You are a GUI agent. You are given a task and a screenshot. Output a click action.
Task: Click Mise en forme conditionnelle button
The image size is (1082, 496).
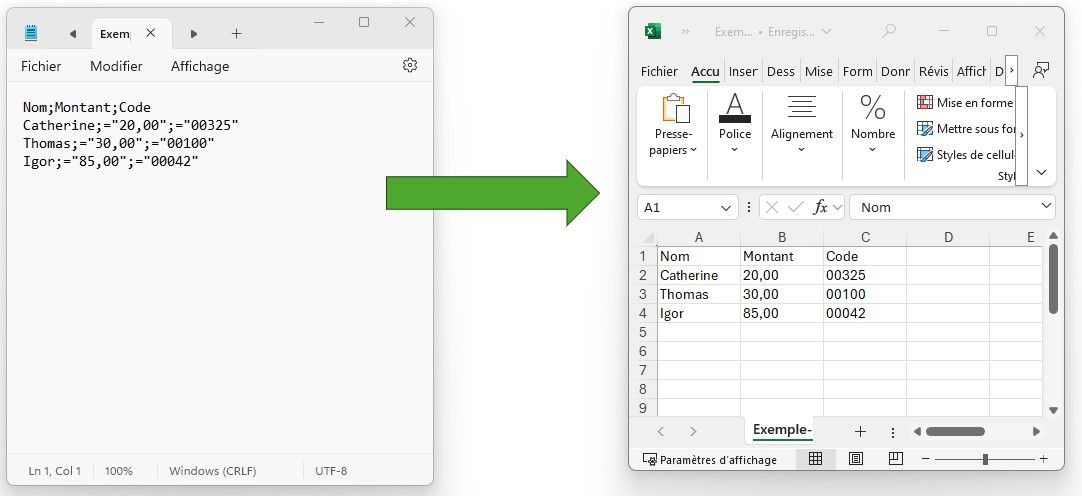tap(966, 103)
